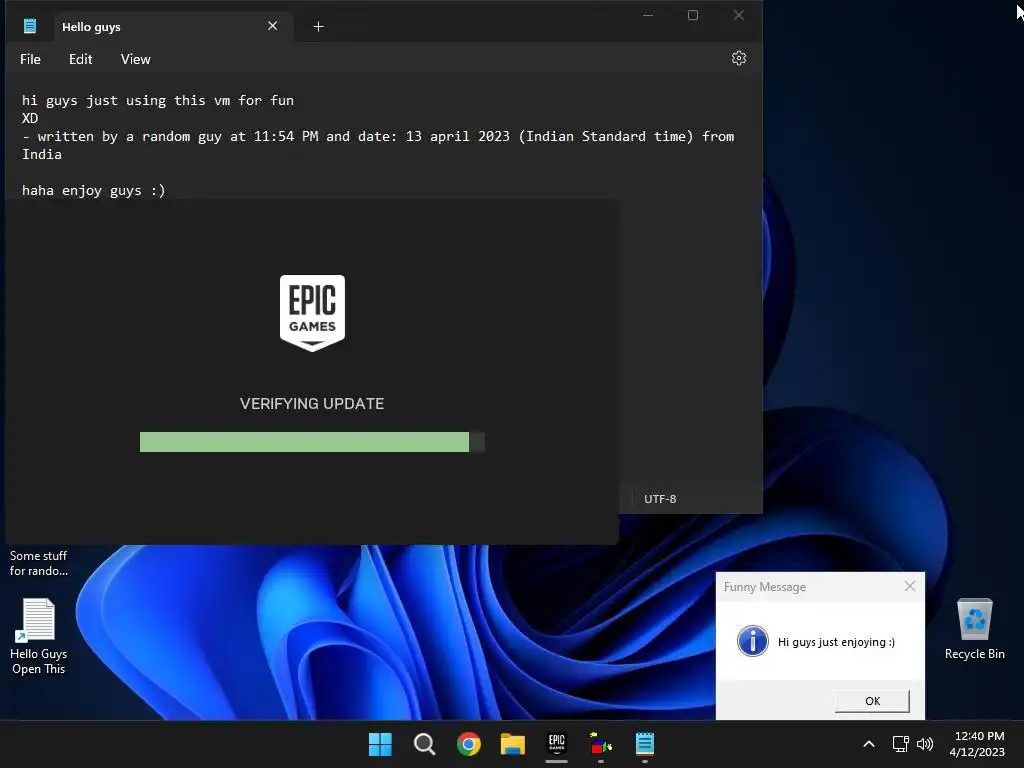Screen dimensions: 1024x768
Task: Show hidden icons in system tray
Action: pos(869,744)
